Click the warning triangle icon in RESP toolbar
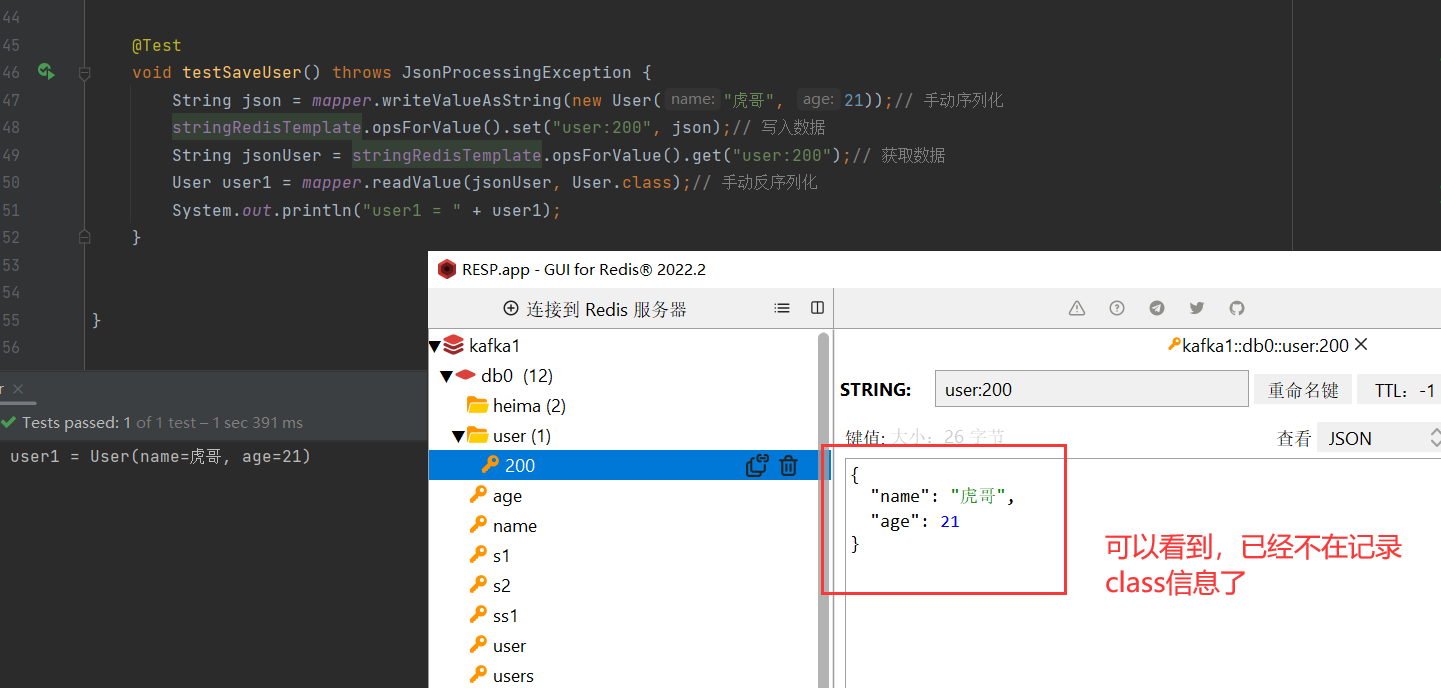 [x=1077, y=308]
